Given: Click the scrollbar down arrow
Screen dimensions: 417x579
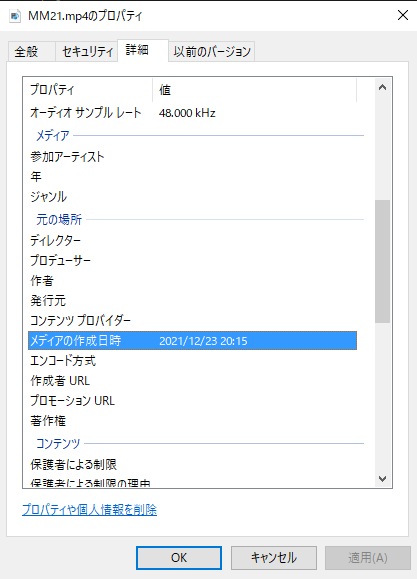Looking at the screenshot, I should point(383,479).
